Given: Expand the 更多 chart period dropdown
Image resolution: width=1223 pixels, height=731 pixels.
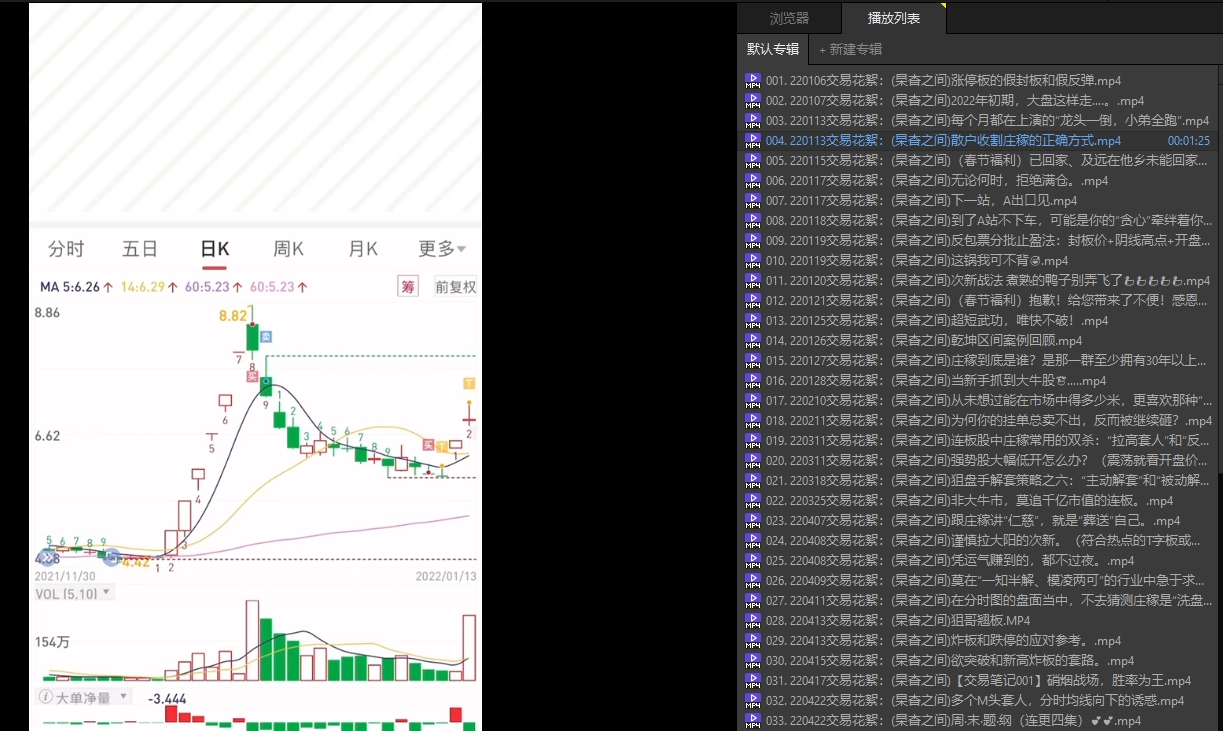Looking at the screenshot, I should [x=441, y=249].
